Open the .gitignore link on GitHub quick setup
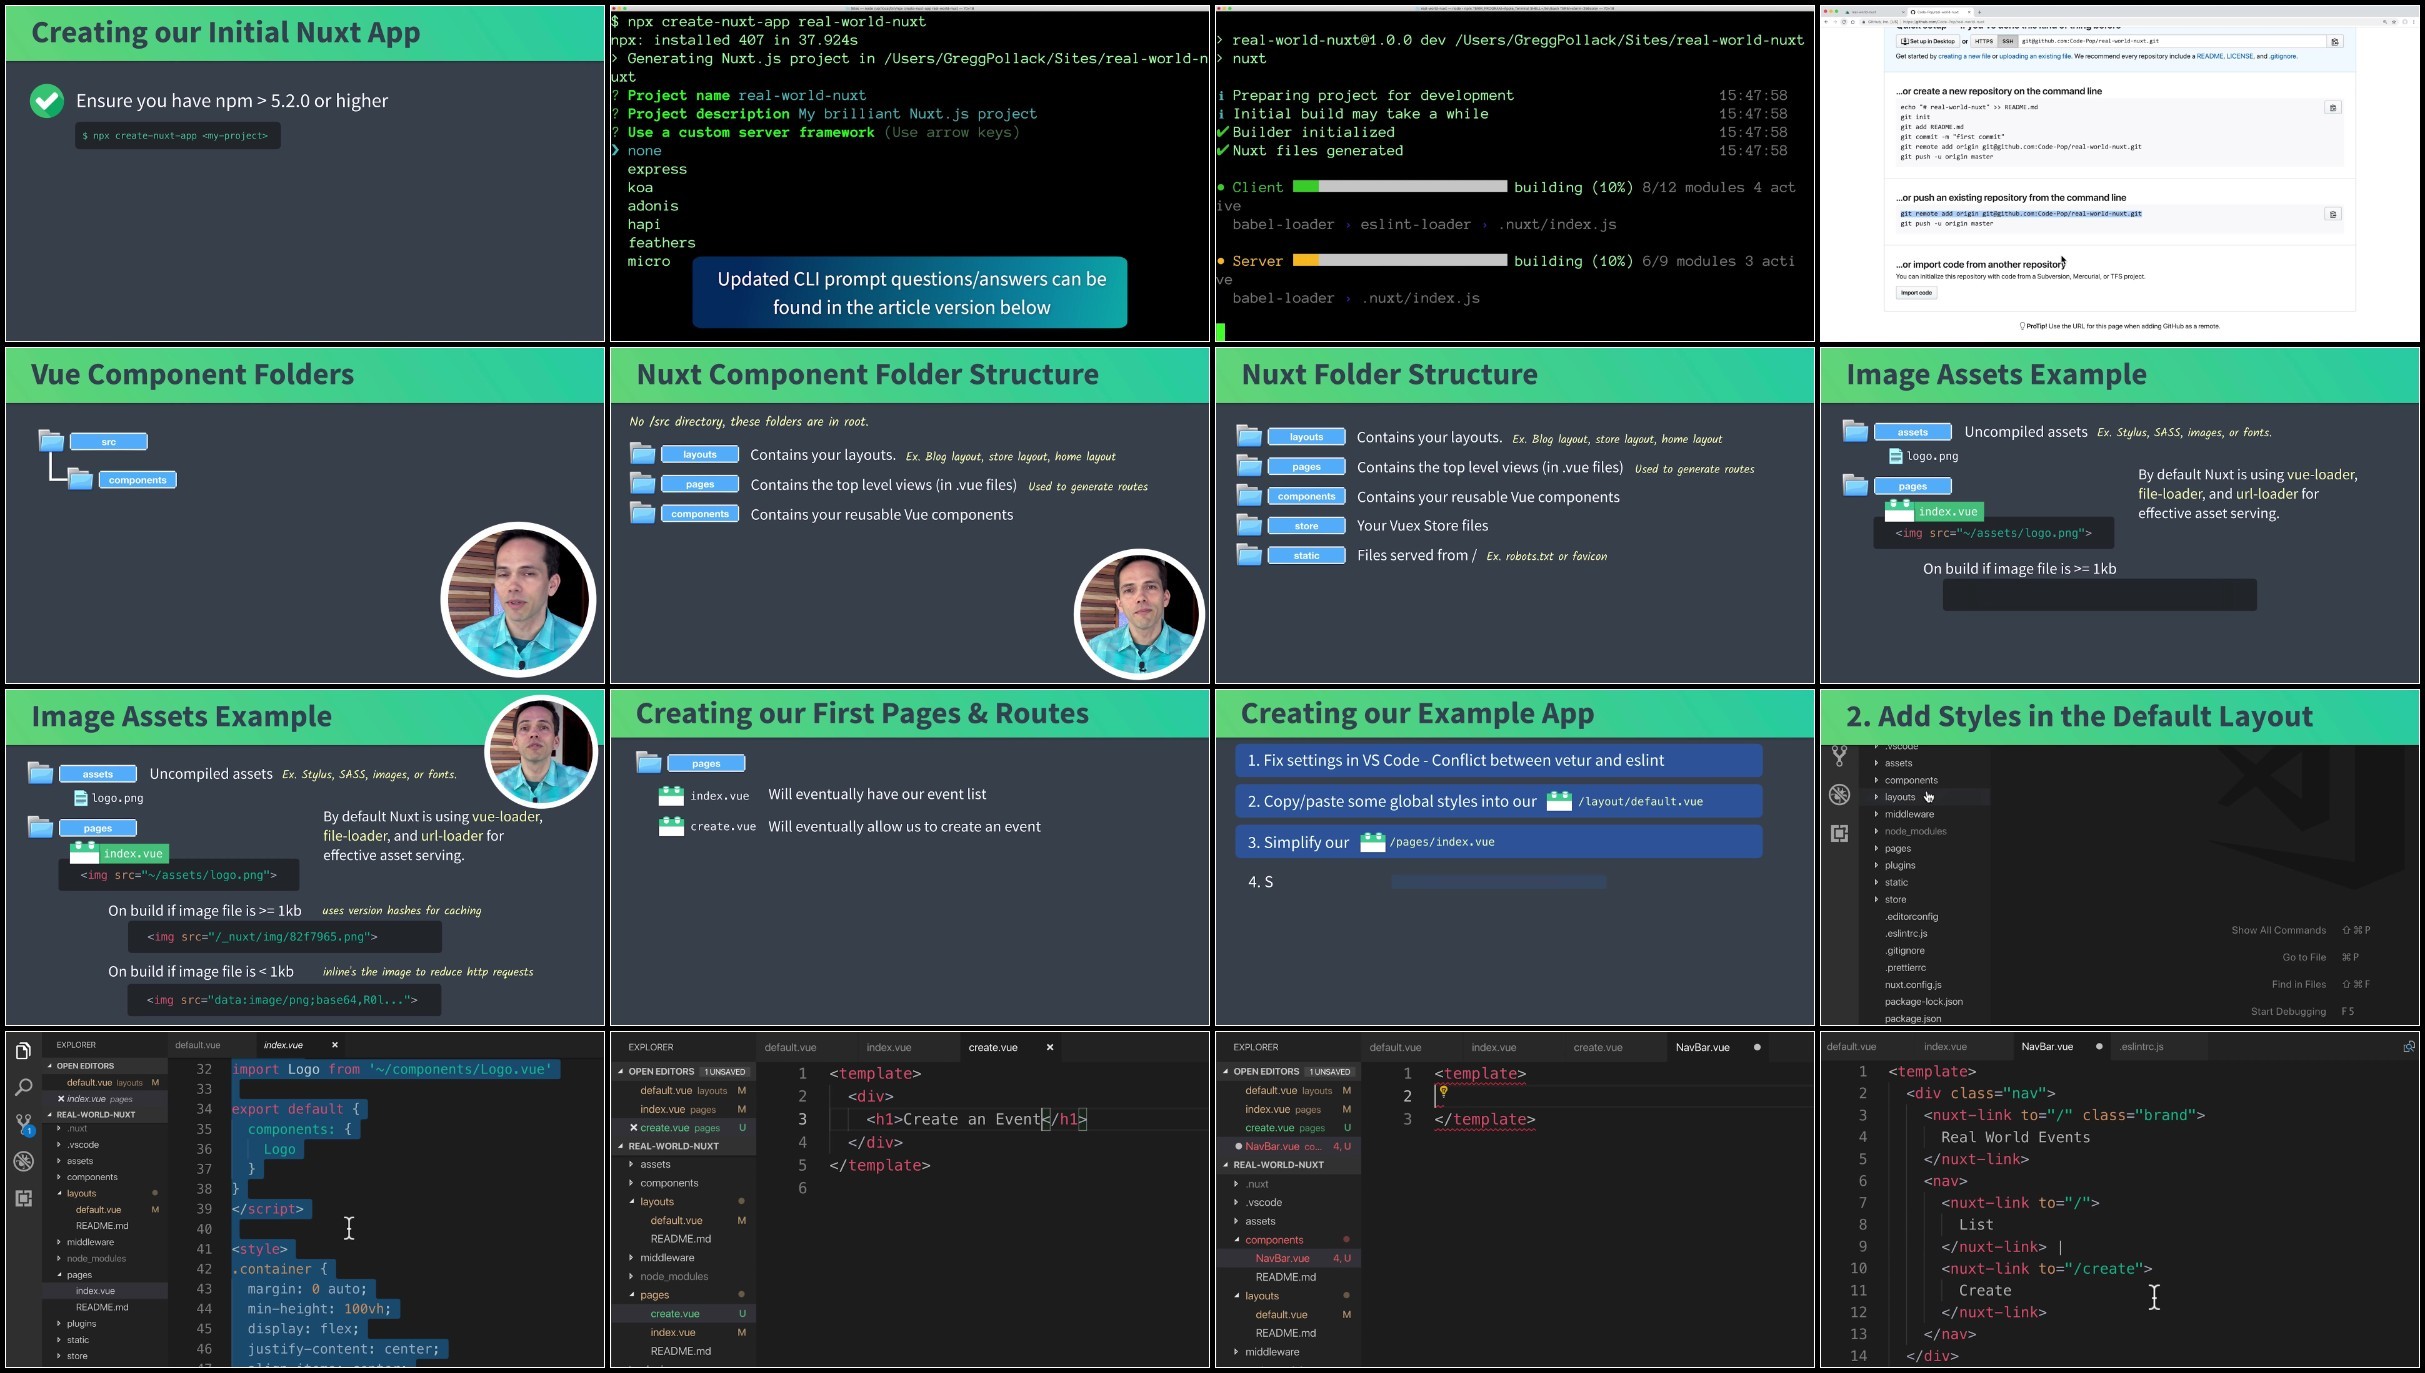 coord(2283,56)
